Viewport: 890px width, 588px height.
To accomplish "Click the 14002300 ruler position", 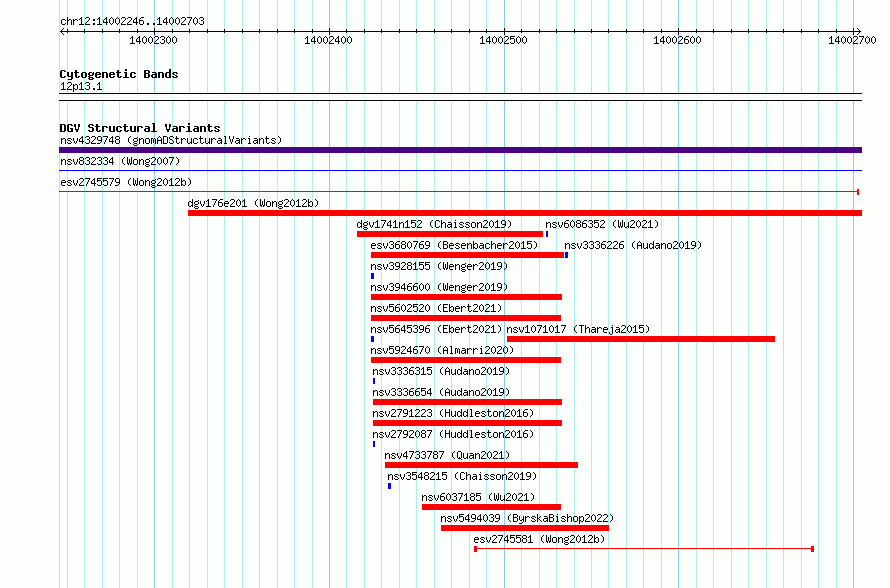I will pyautogui.click(x=153, y=40).
